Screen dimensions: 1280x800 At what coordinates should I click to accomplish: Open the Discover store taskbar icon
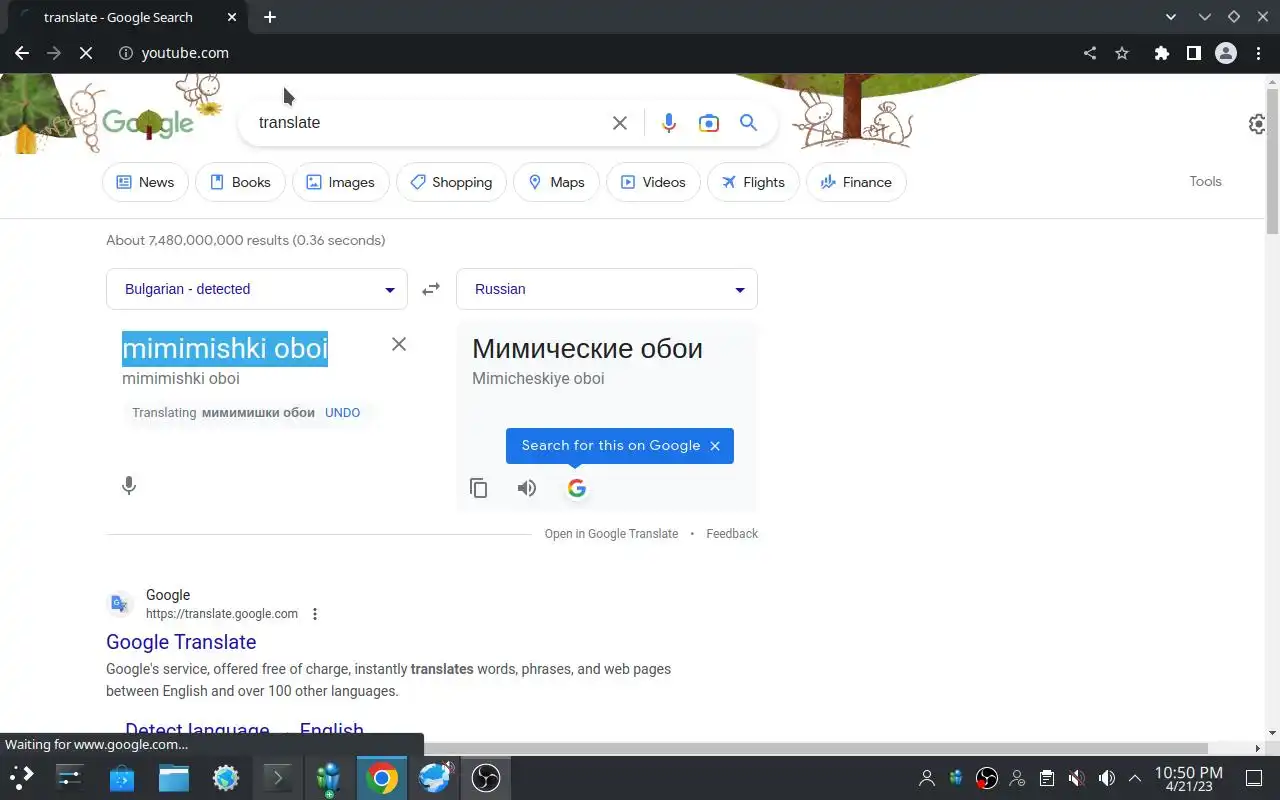(x=122, y=777)
